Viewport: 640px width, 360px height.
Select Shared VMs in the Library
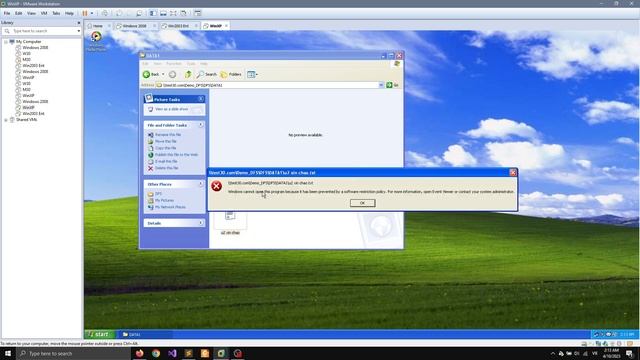pos(26,120)
